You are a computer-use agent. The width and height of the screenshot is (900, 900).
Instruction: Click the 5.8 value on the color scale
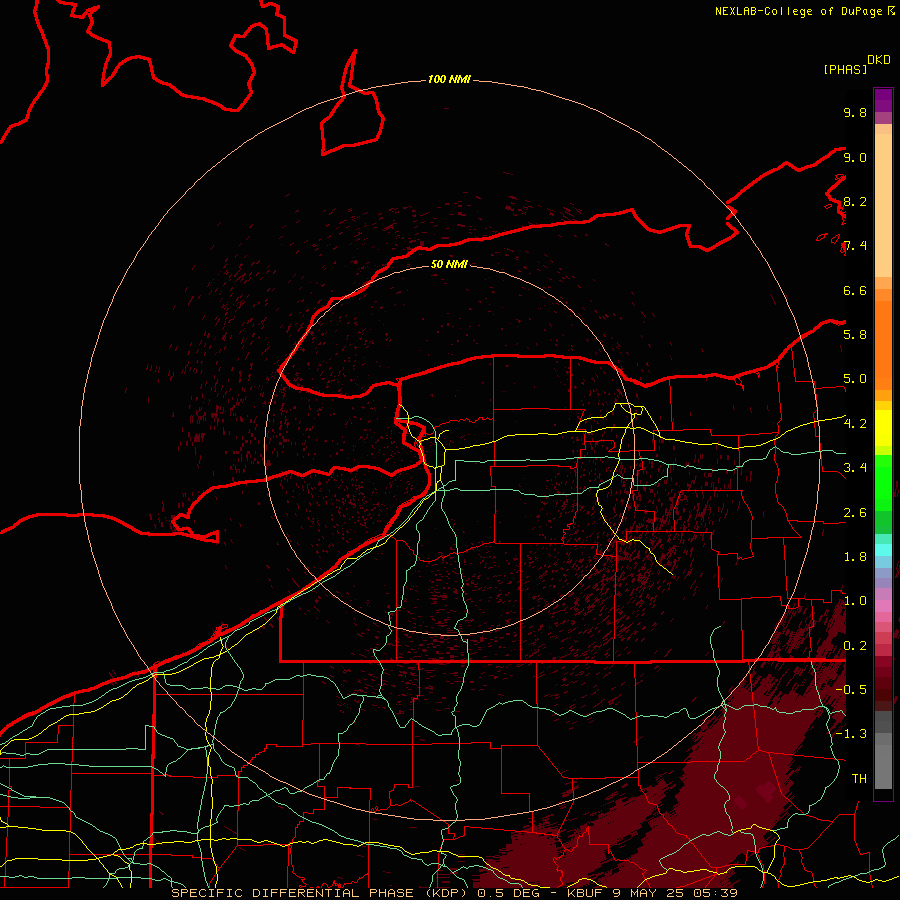[855, 335]
